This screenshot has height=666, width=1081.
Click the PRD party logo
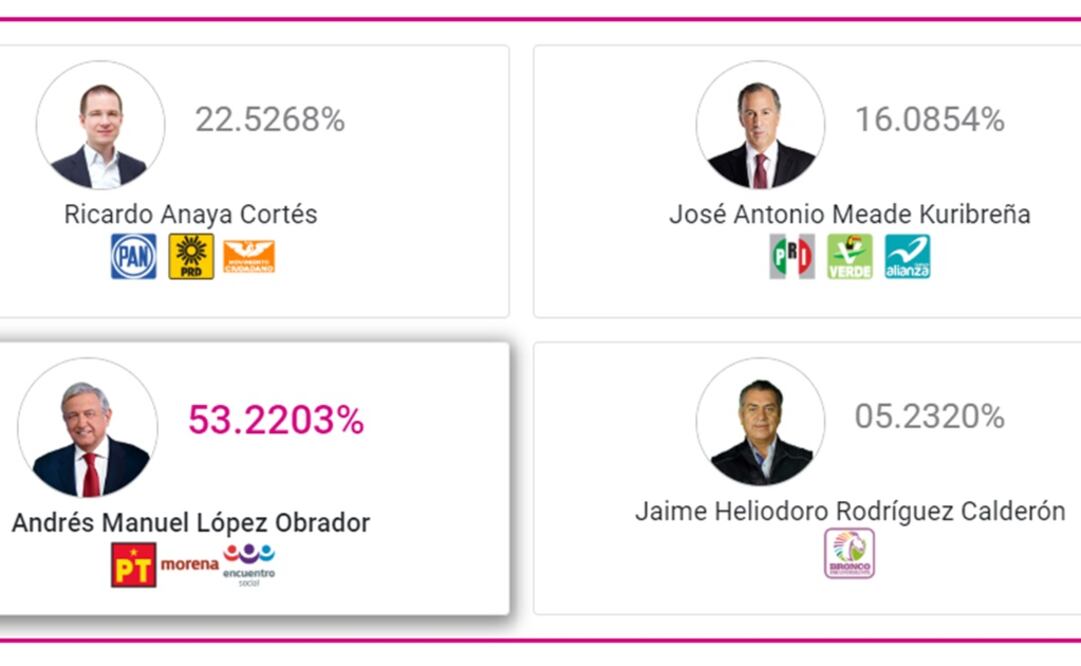tap(191, 257)
